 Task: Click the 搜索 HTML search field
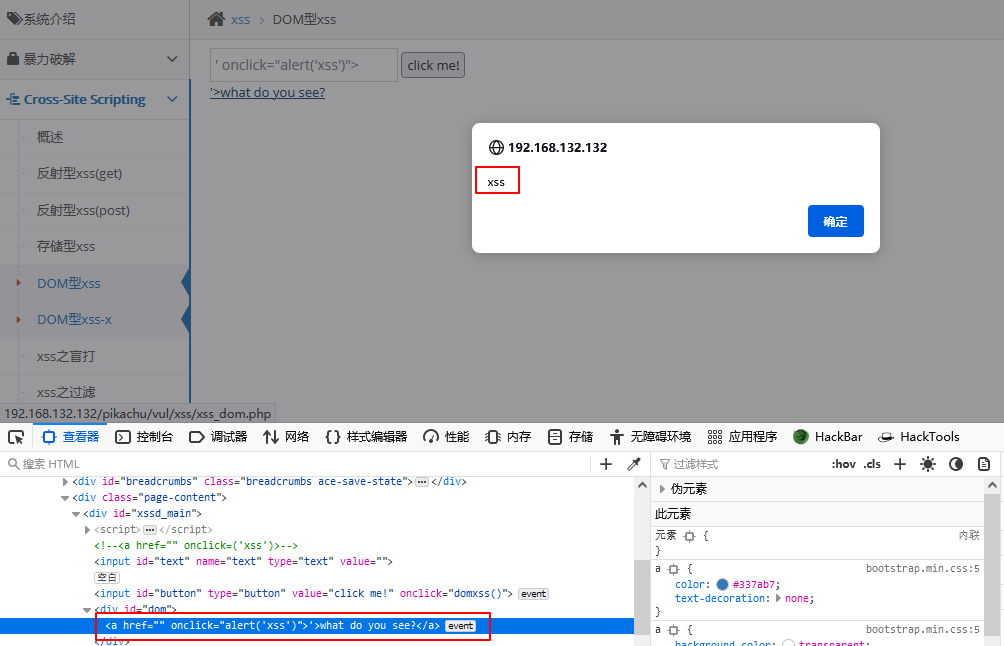point(298,464)
